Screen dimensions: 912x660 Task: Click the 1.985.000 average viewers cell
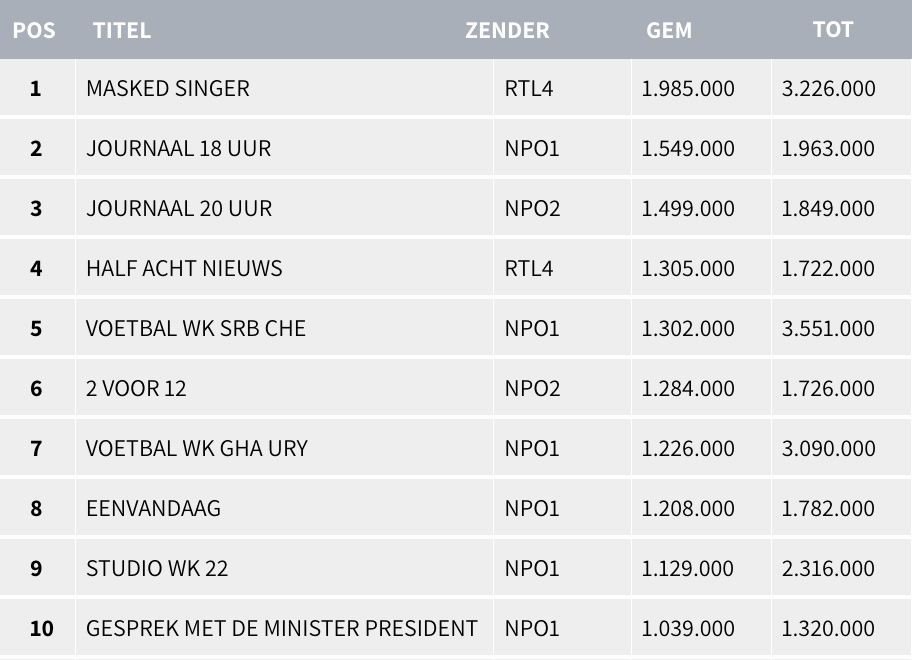[x=688, y=88]
